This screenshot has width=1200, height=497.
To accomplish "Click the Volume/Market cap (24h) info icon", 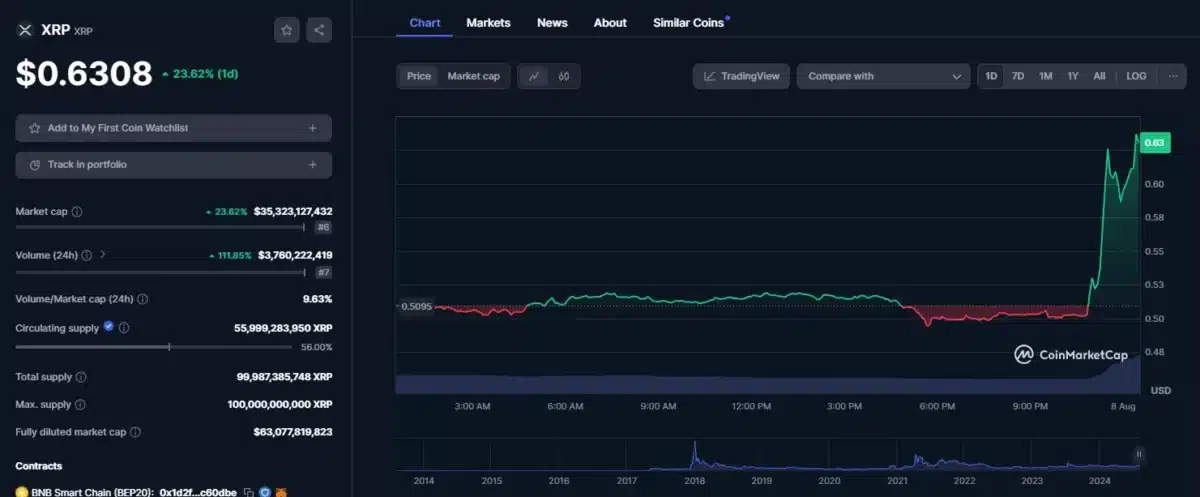I will (x=142, y=299).
